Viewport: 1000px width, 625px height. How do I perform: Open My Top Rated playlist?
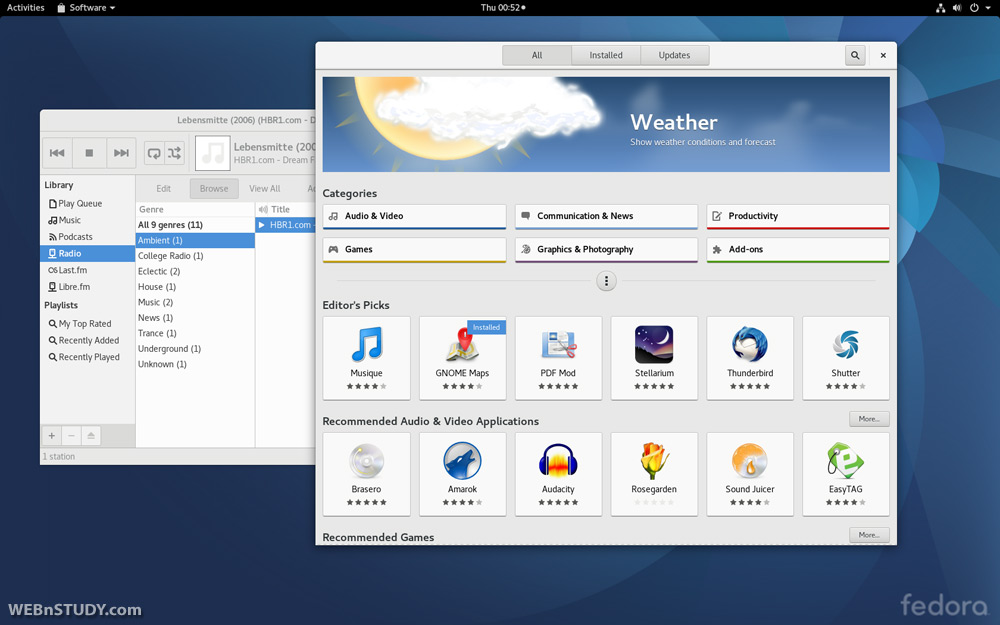(x=87, y=324)
